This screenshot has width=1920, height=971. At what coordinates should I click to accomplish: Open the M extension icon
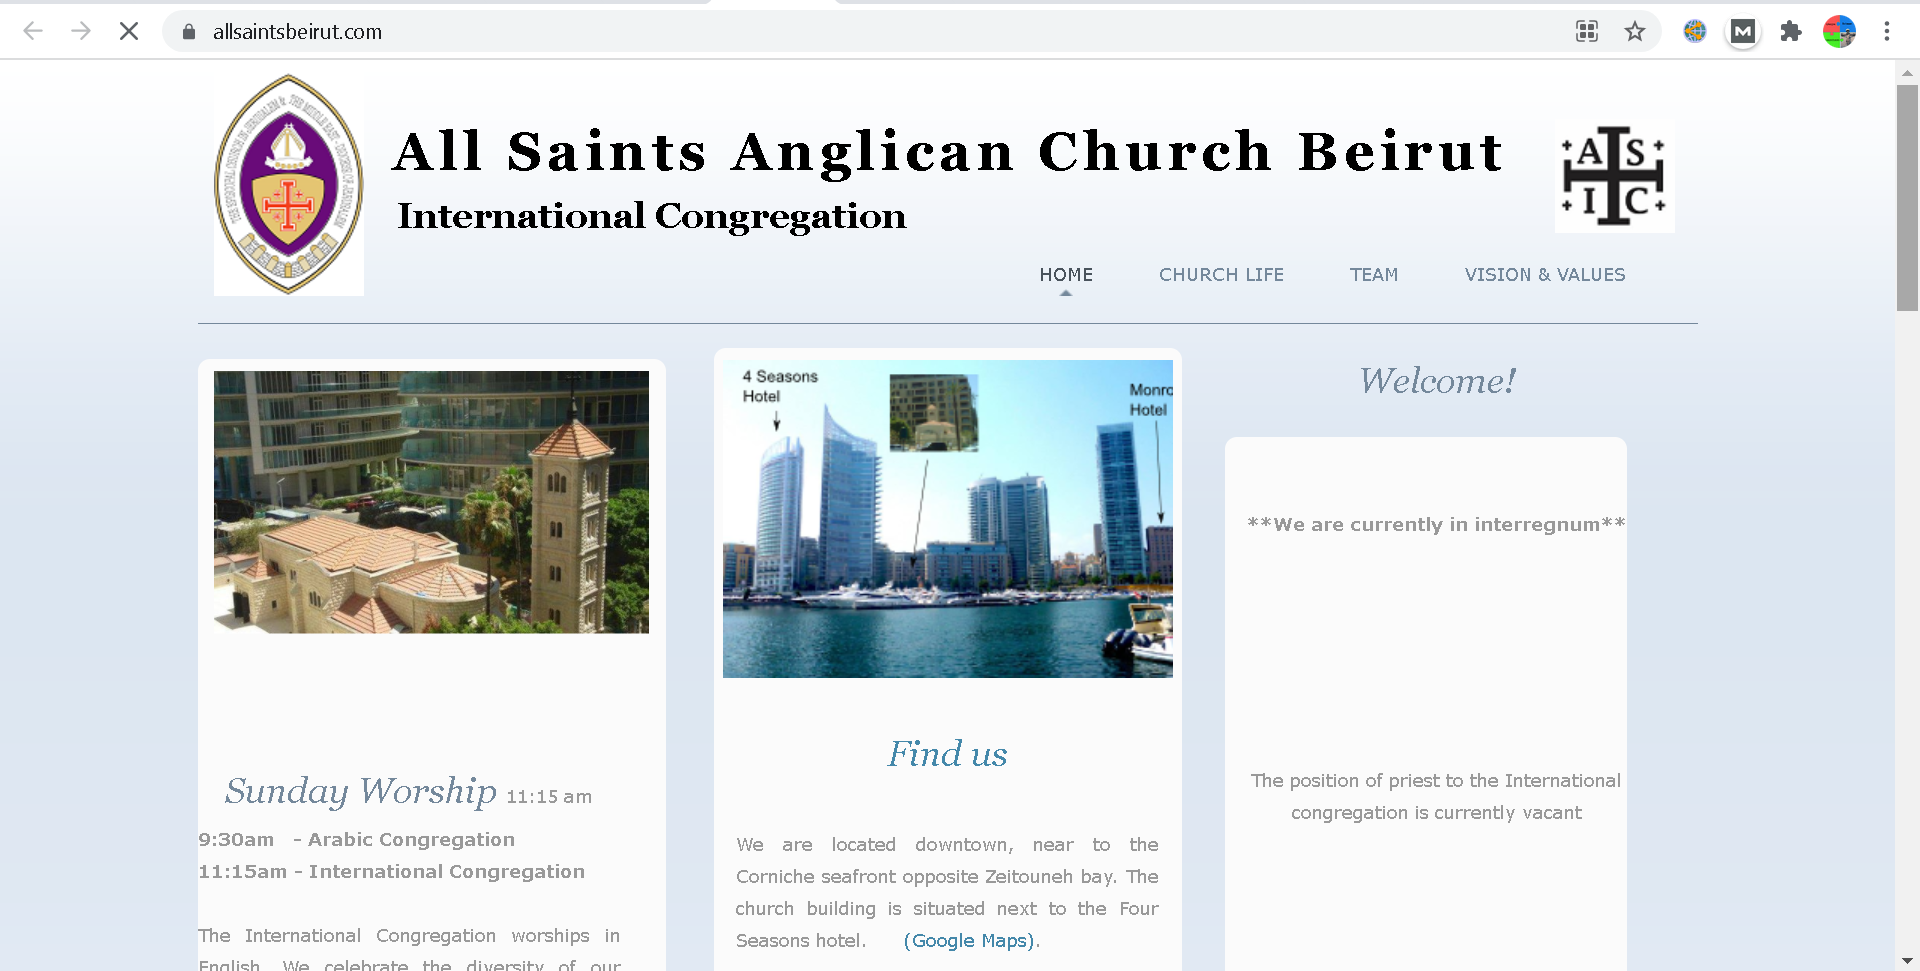point(1743,31)
